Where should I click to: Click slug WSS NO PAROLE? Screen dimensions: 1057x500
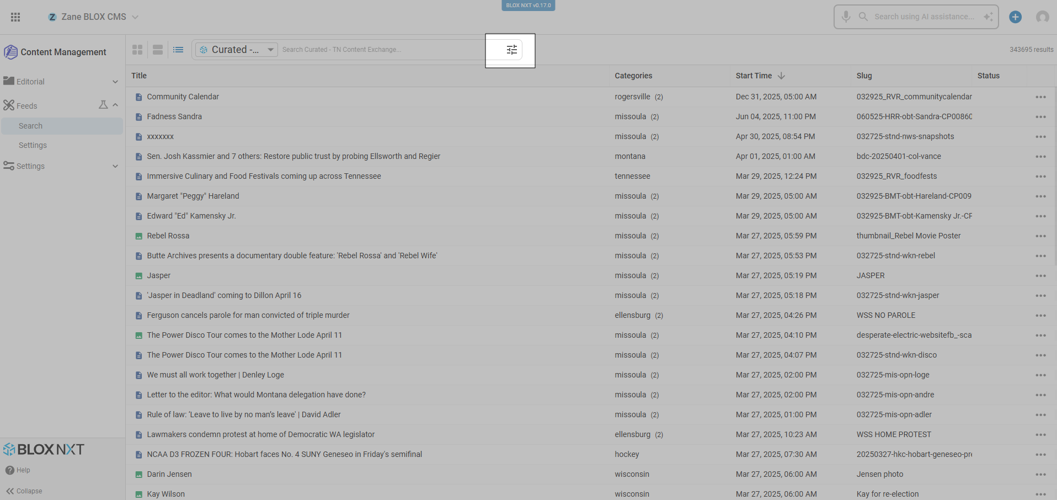point(887,315)
